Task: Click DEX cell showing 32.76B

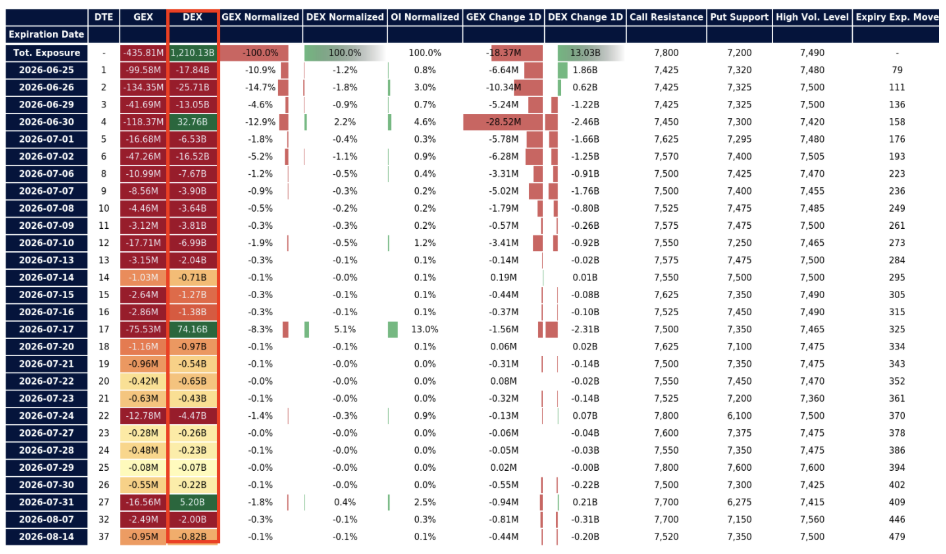Action: [192, 122]
